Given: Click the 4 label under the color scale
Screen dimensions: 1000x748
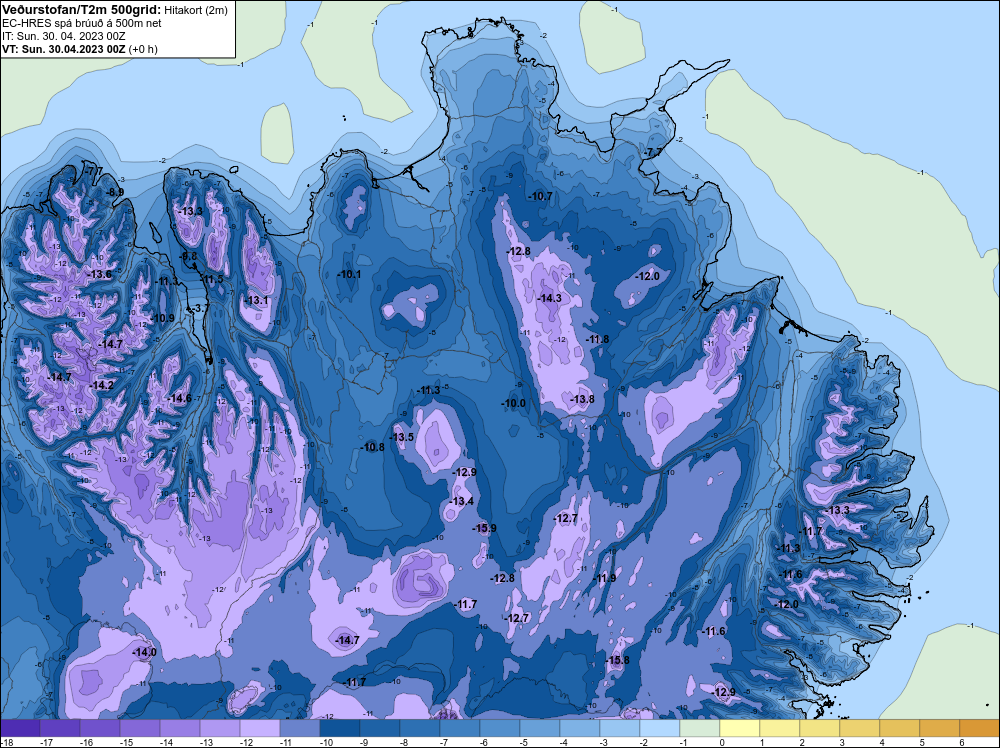Looking at the screenshot, I should [882, 742].
